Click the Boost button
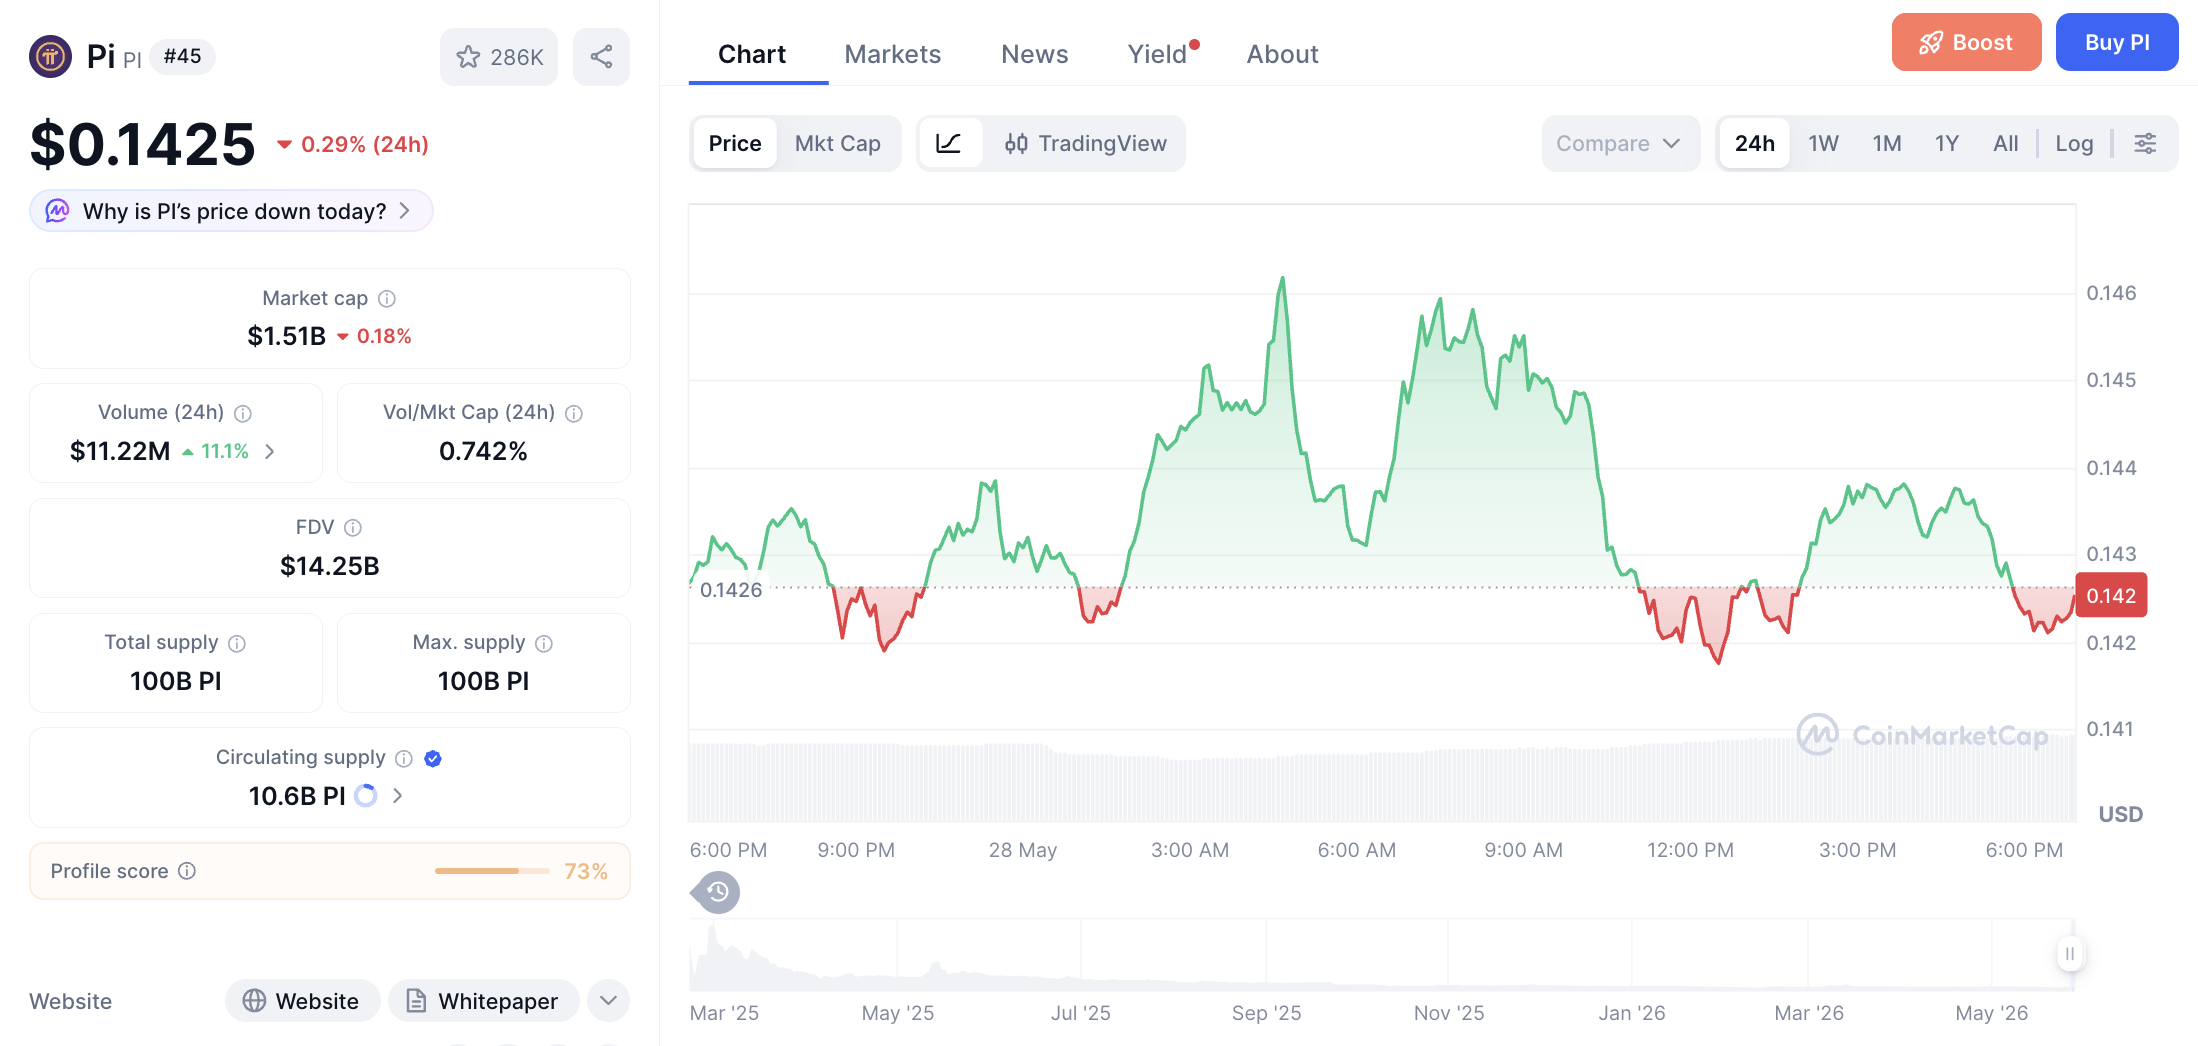Viewport: 2198px width, 1046px height. [x=1966, y=42]
